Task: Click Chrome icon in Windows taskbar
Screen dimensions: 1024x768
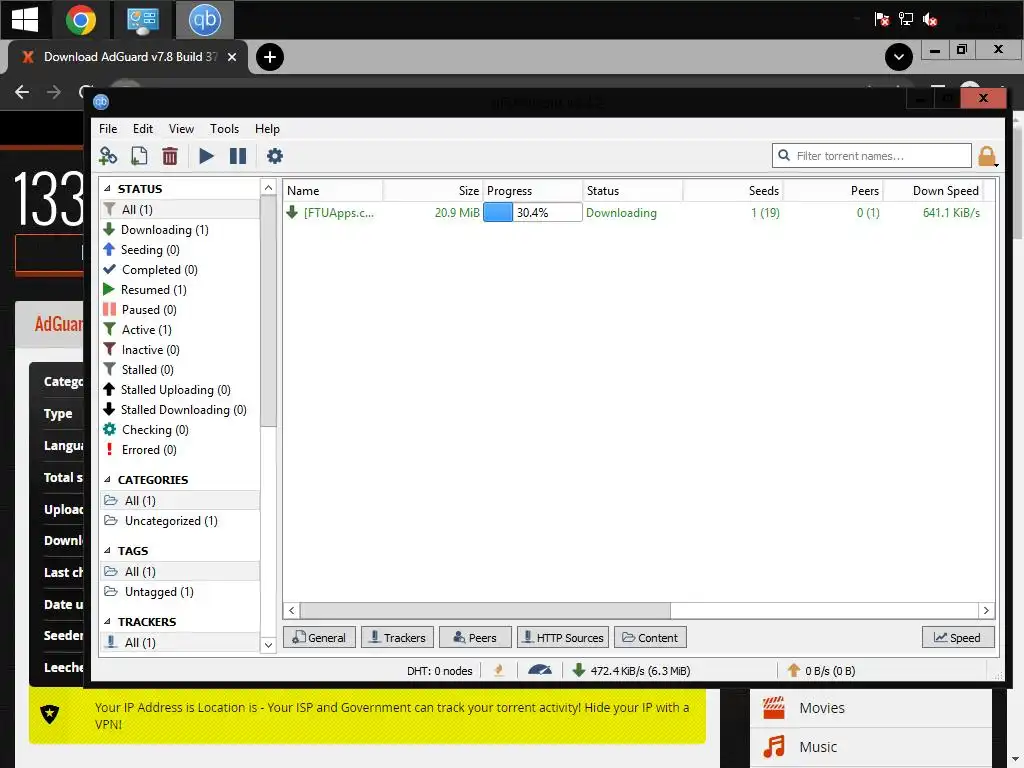Action: 81,20
